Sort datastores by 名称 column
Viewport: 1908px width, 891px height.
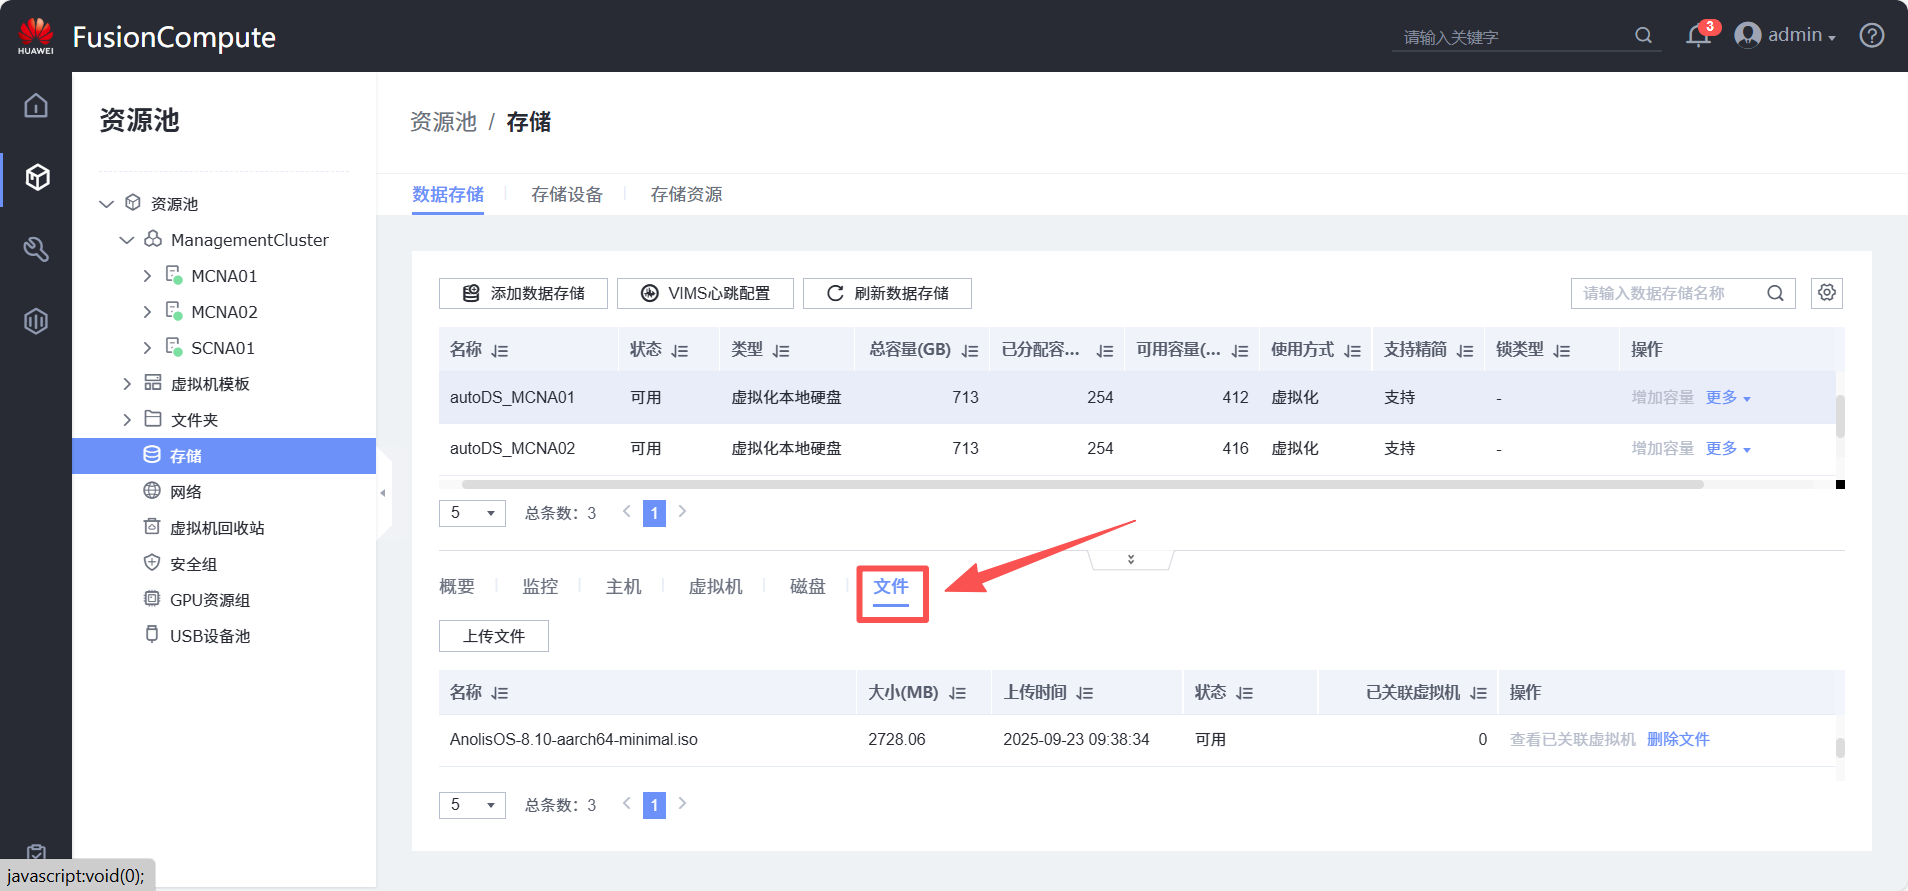coord(500,351)
